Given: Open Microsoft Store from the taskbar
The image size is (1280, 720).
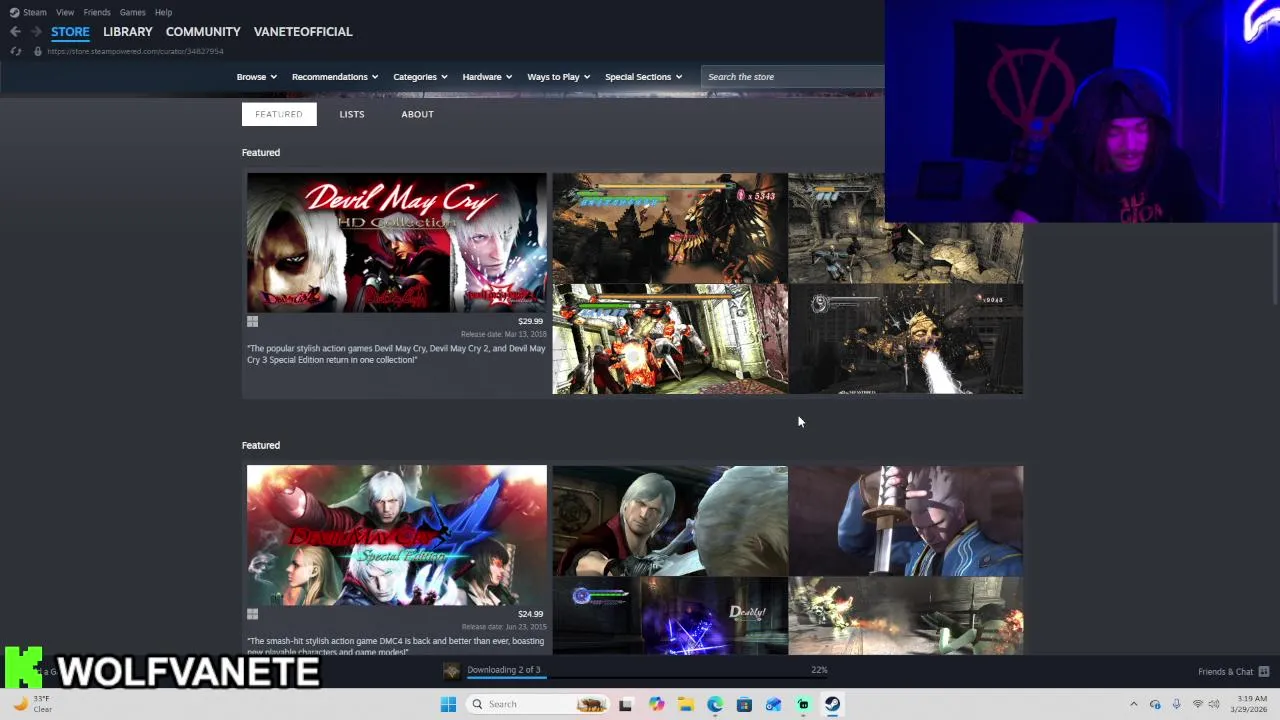Looking at the screenshot, I should [x=744, y=704].
